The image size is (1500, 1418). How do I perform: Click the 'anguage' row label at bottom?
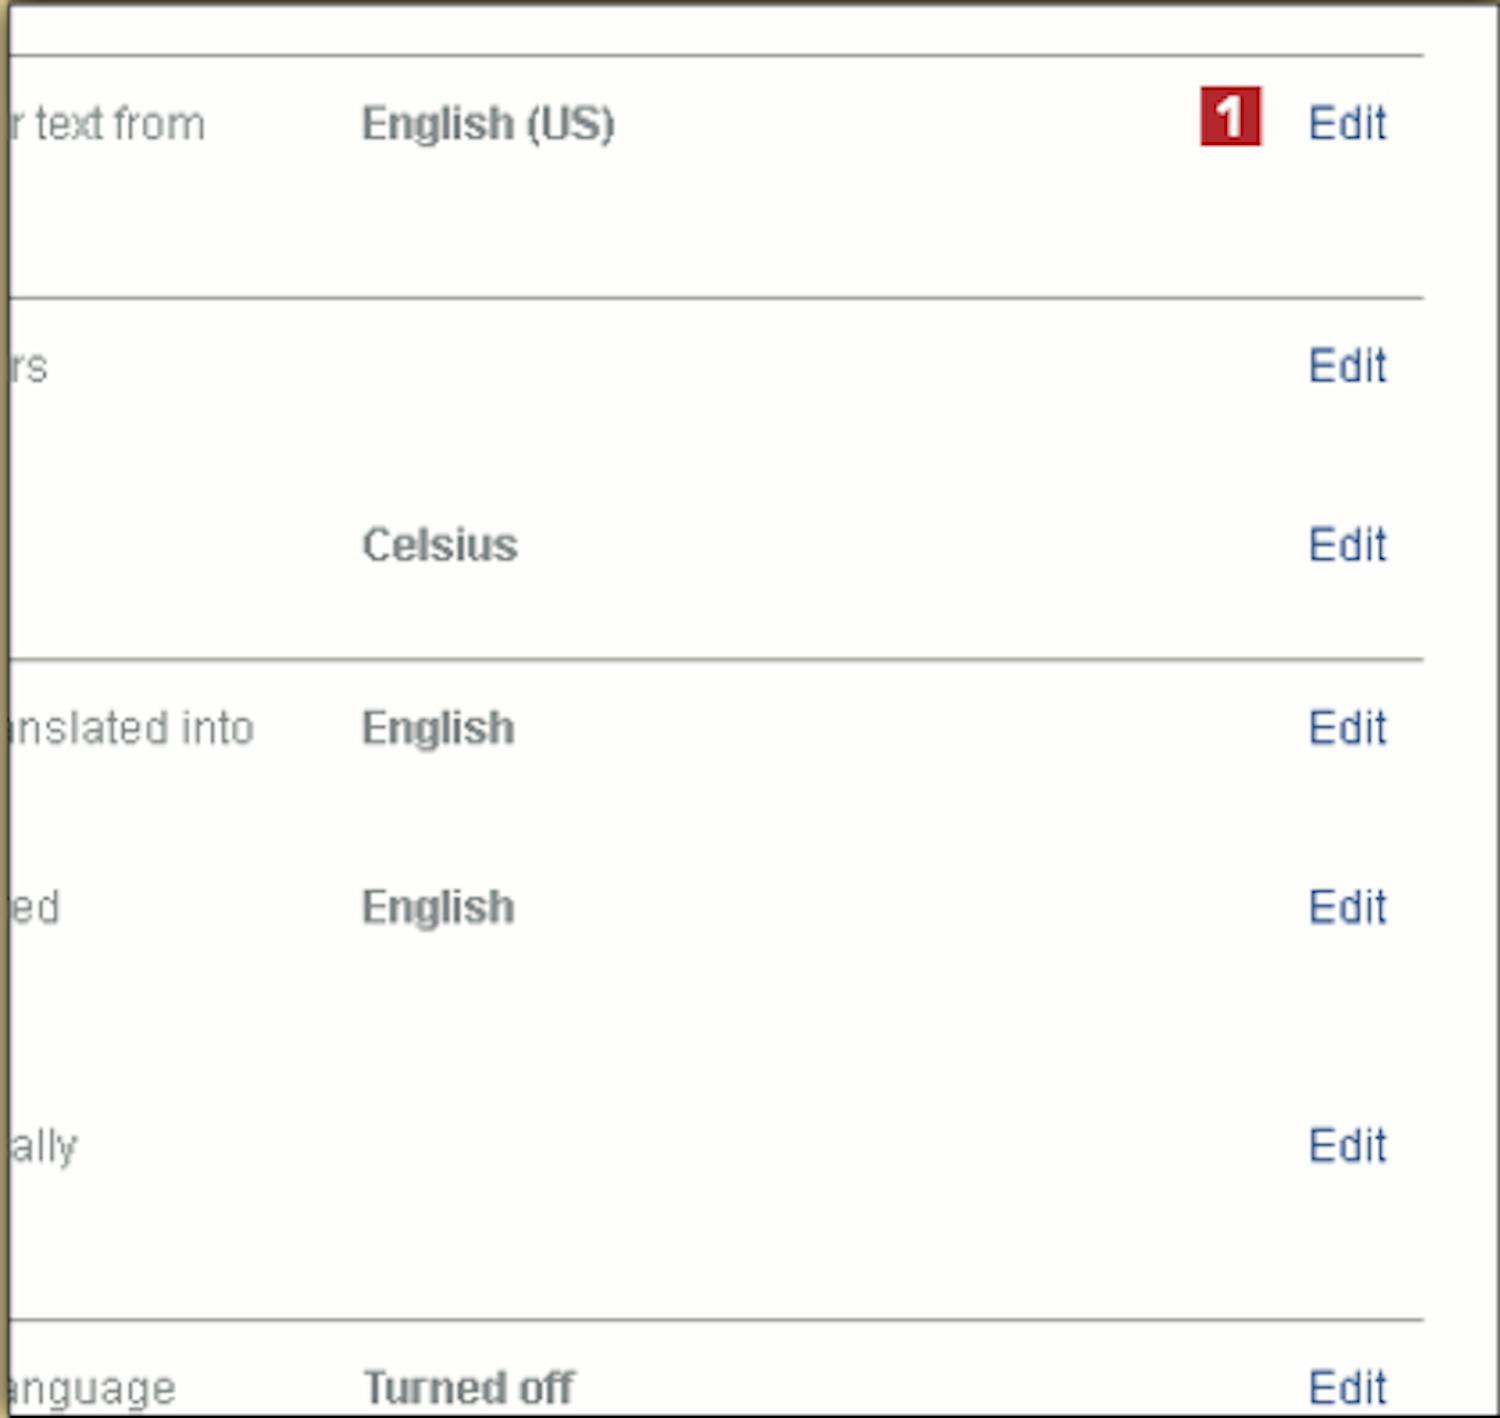click(x=92, y=1389)
